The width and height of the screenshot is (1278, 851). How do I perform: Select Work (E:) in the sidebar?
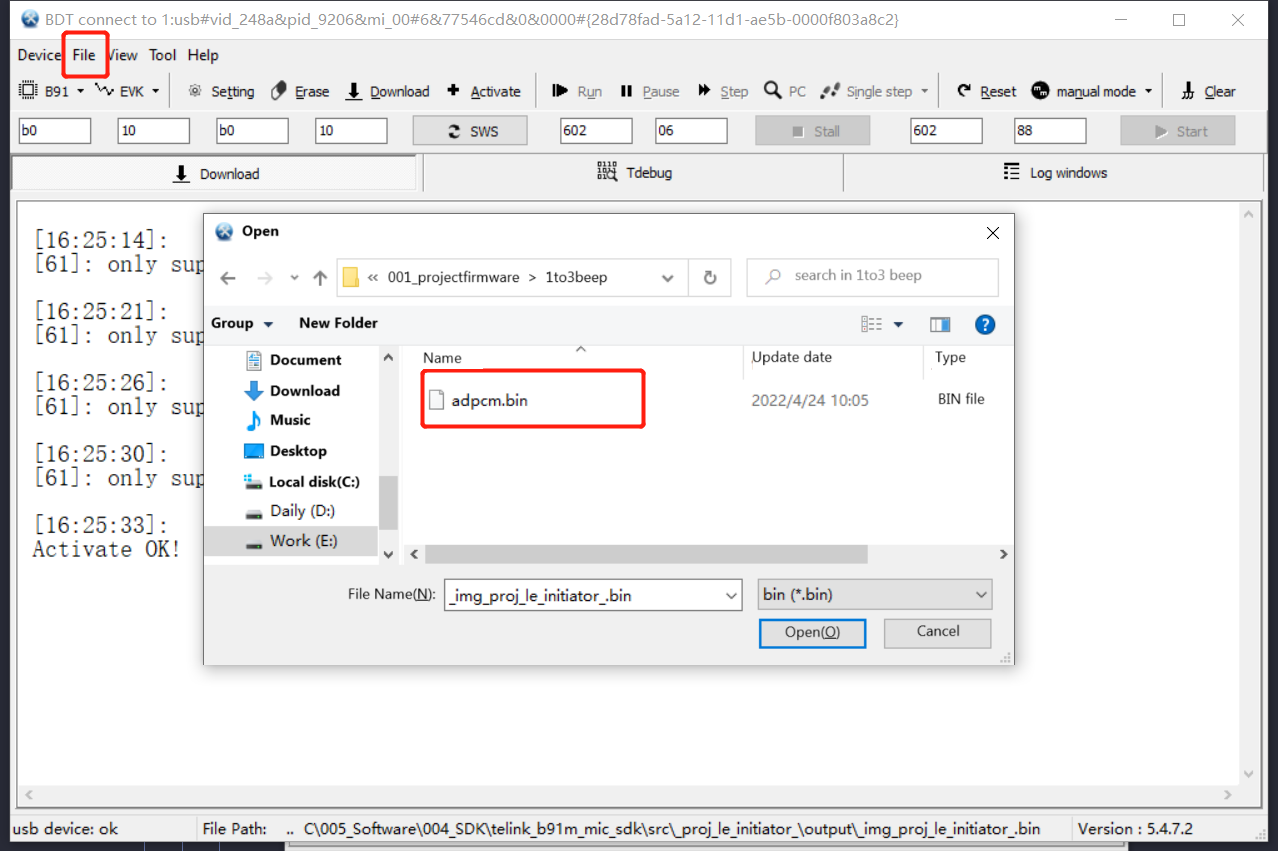pyautogui.click(x=305, y=541)
